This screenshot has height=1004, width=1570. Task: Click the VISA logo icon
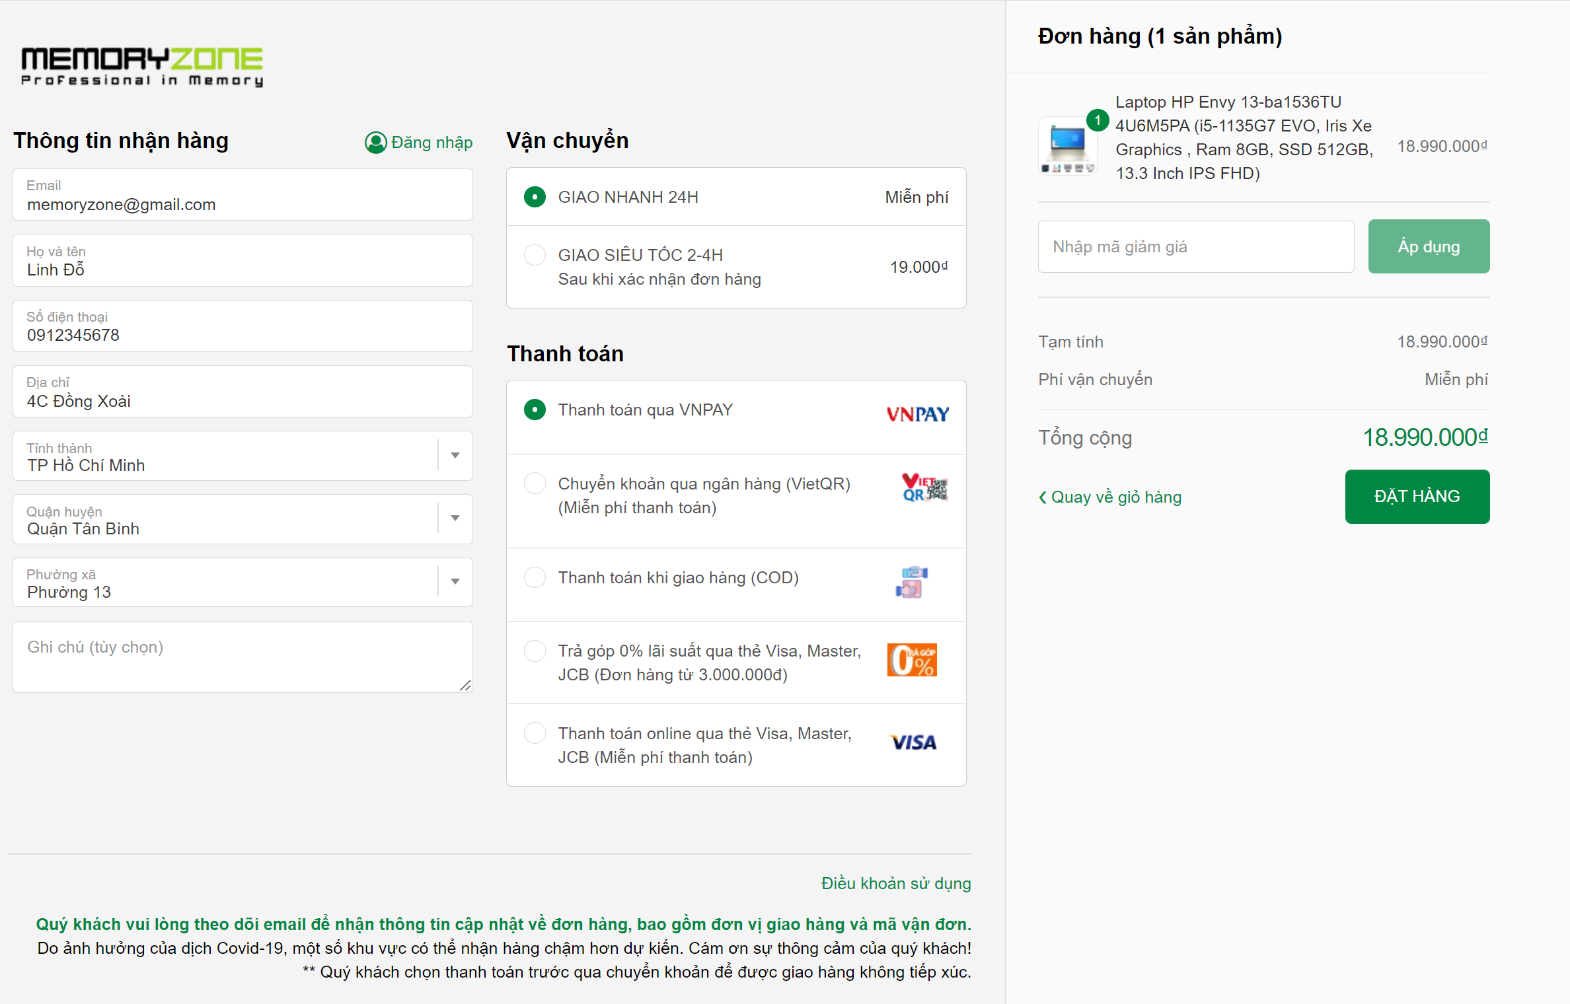pyautogui.click(x=913, y=743)
